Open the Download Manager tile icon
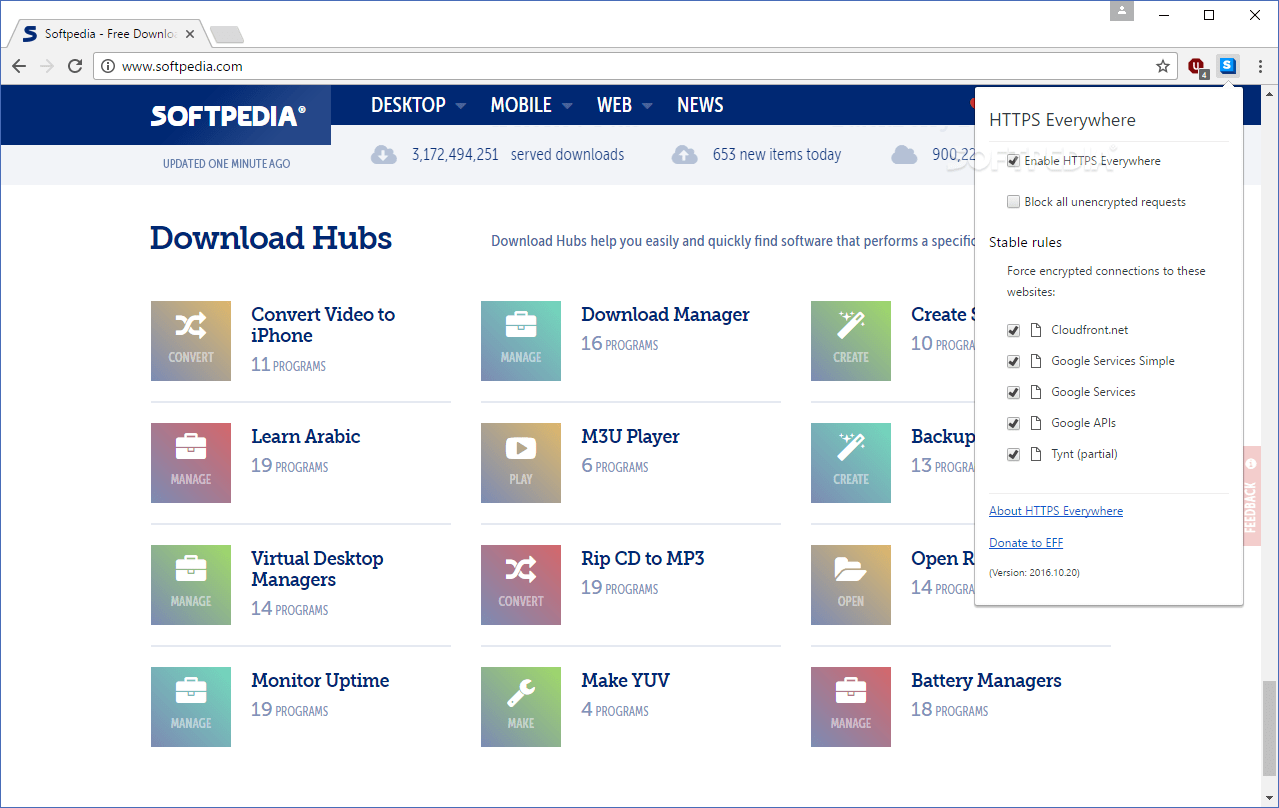 [521, 341]
